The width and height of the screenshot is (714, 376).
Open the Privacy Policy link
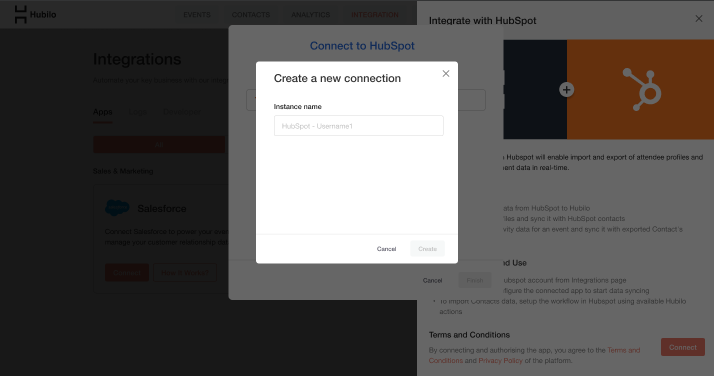(x=500, y=361)
